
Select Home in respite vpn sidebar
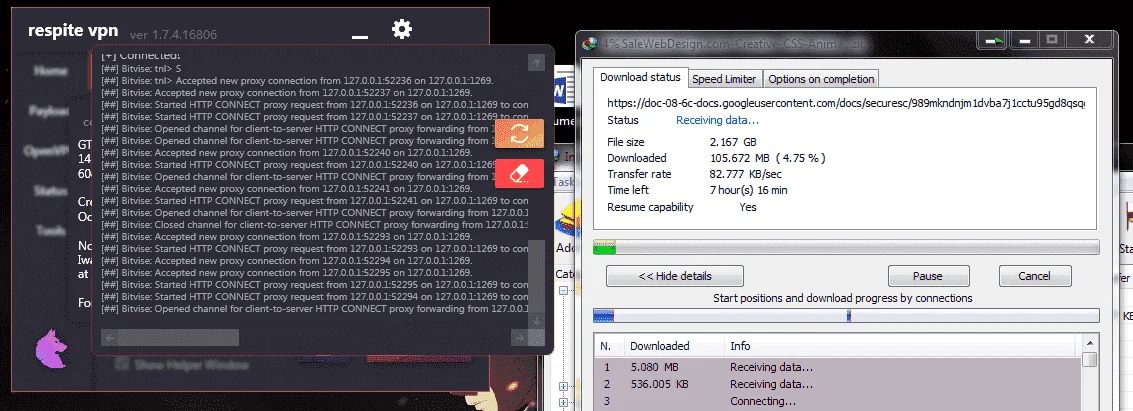click(51, 72)
